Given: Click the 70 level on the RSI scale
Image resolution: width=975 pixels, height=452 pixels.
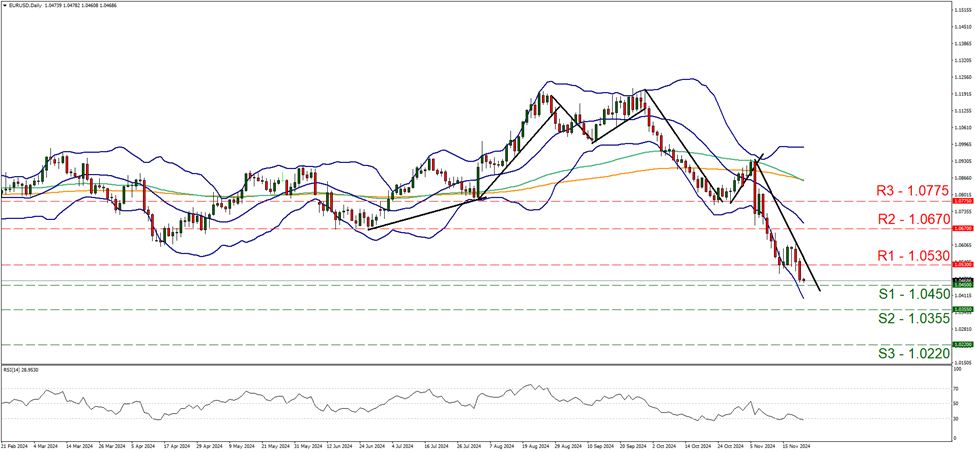Looking at the screenshot, I should point(956,389).
